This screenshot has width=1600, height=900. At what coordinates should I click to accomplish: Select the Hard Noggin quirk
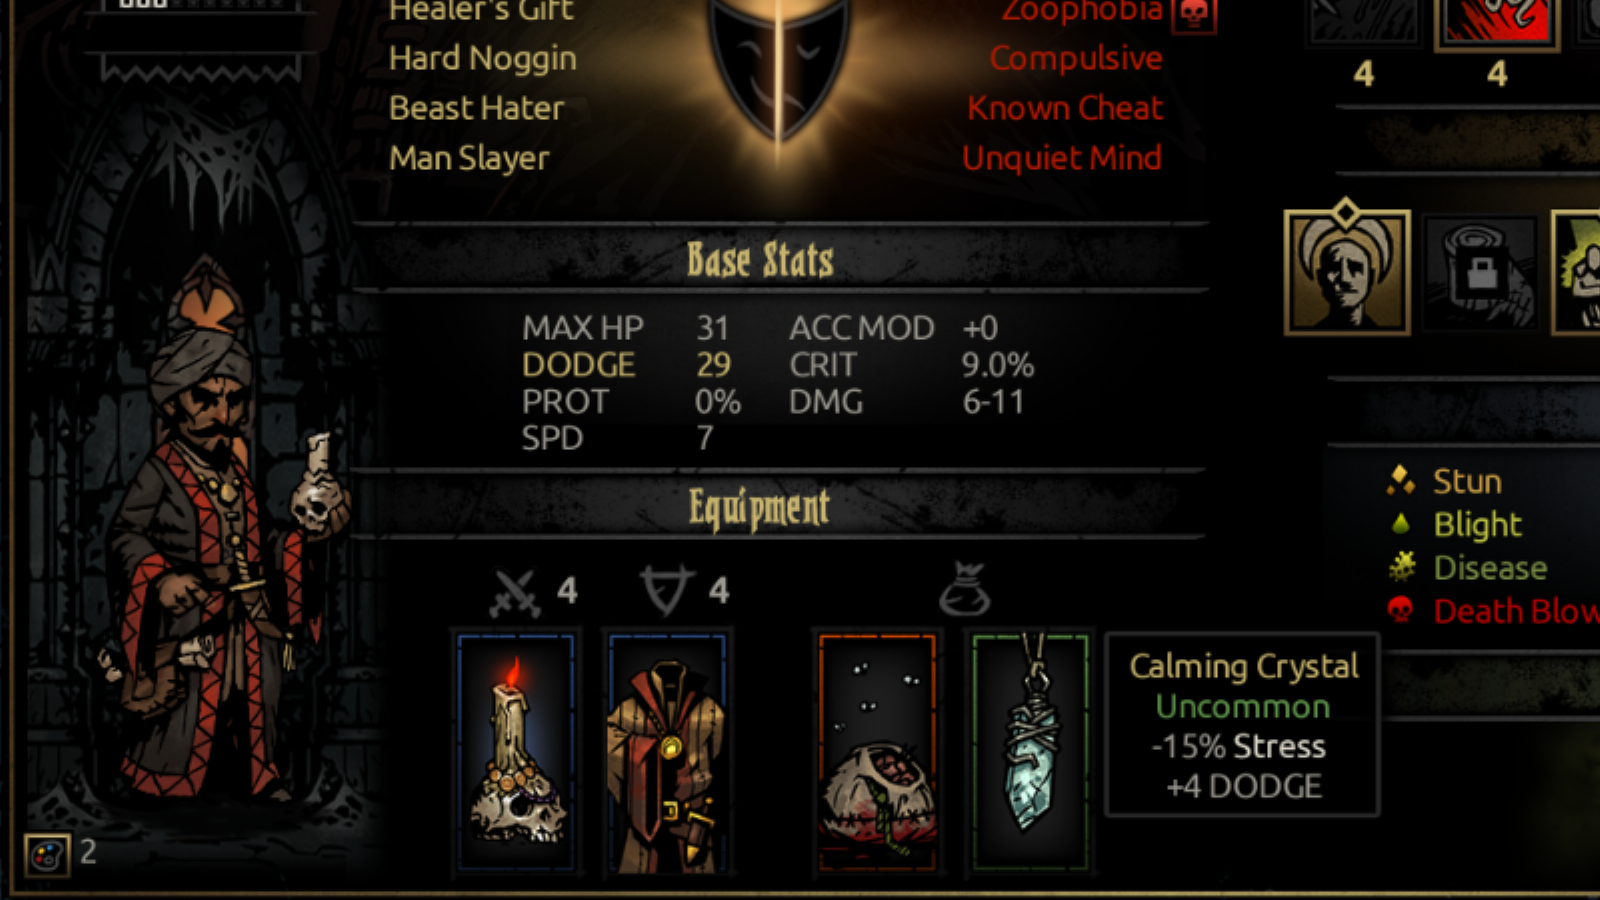click(482, 58)
